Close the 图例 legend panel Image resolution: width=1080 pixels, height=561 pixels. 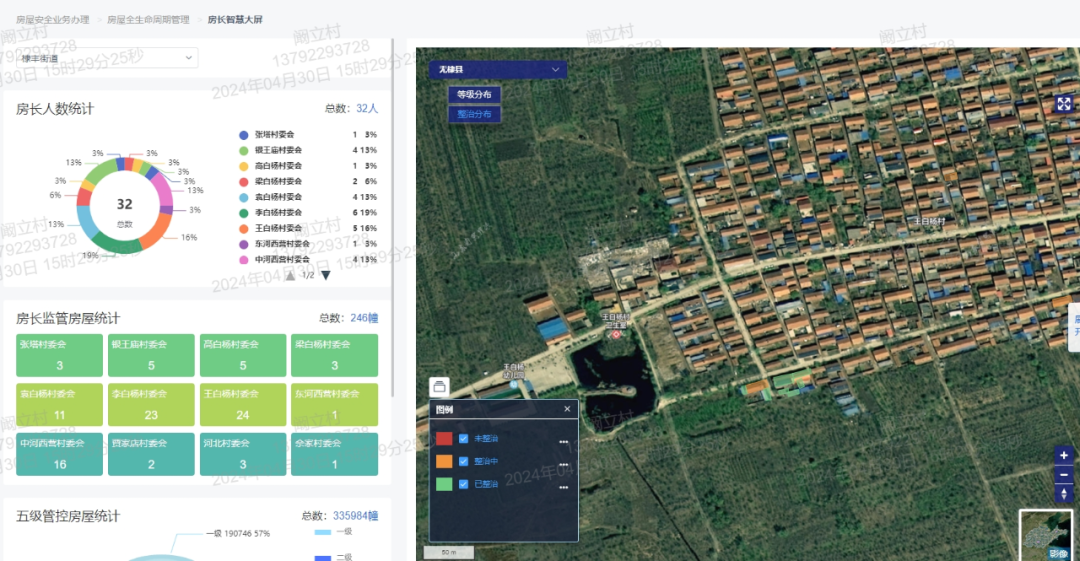coord(567,409)
